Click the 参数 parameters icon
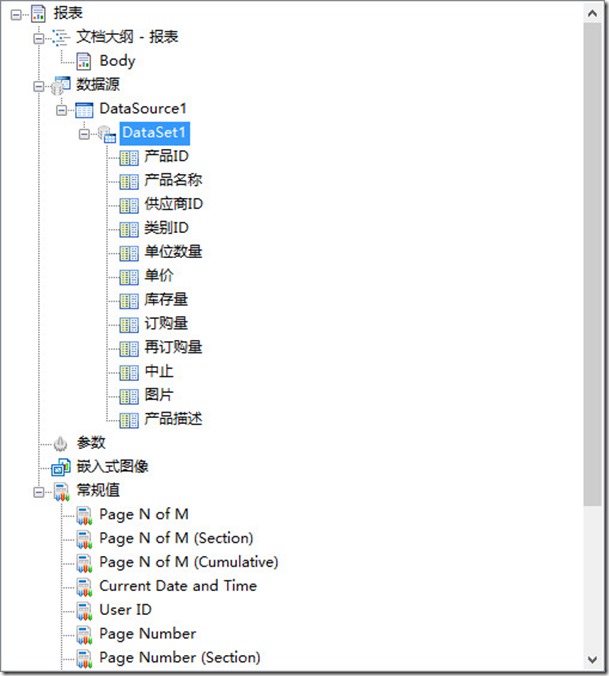This screenshot has width=609, height=676. pos(60,443)
